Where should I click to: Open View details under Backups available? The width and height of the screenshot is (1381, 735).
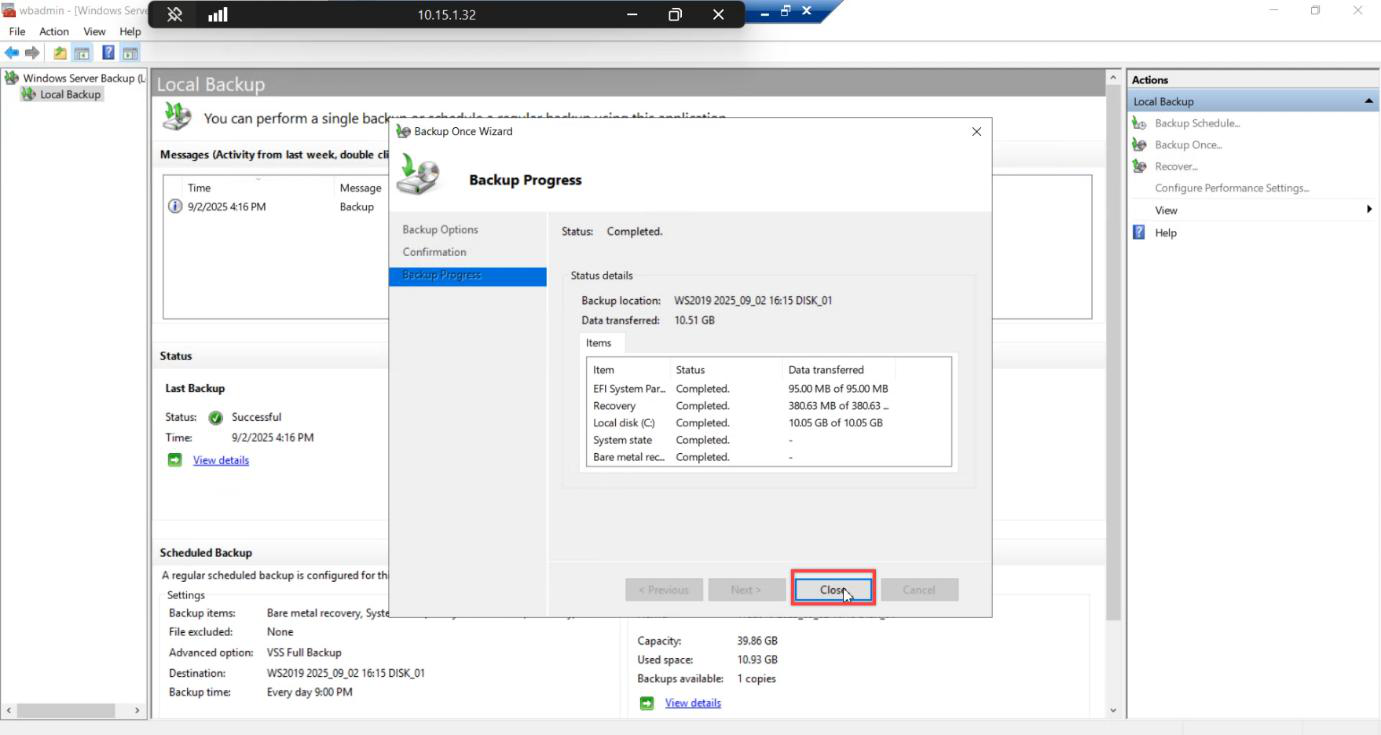693,703
